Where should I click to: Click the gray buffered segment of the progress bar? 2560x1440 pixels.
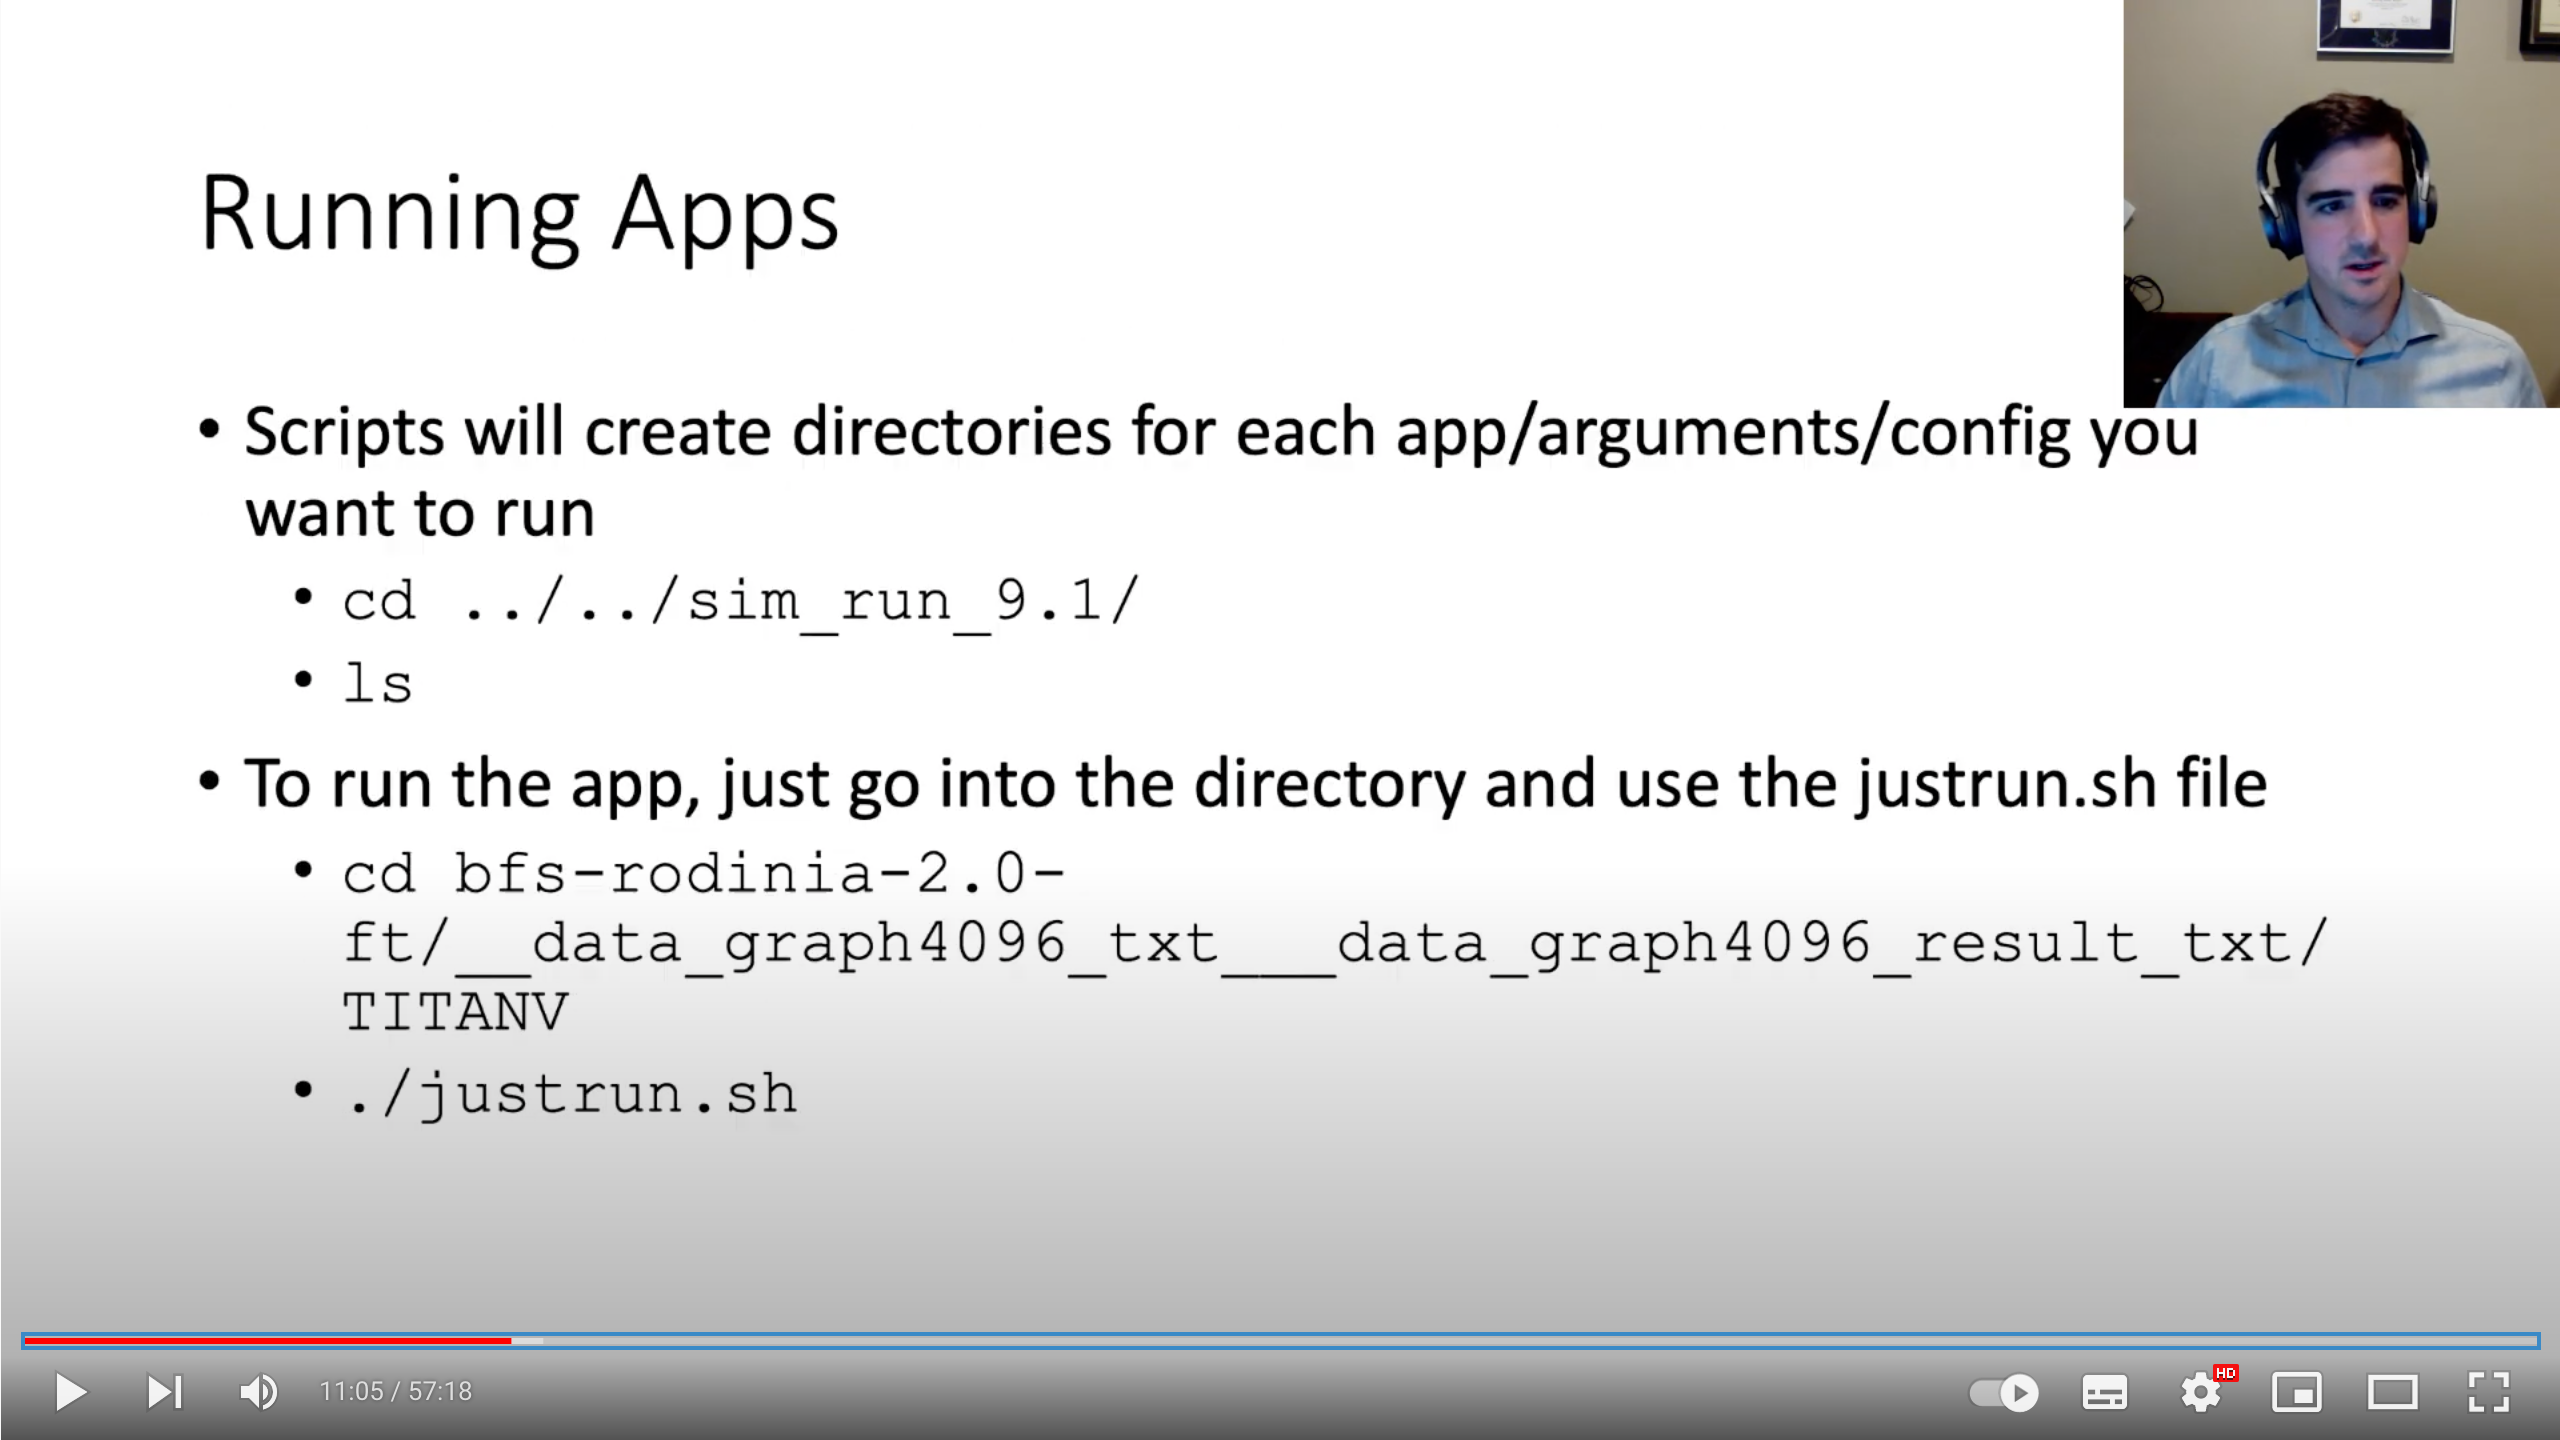coord(528,1340)
